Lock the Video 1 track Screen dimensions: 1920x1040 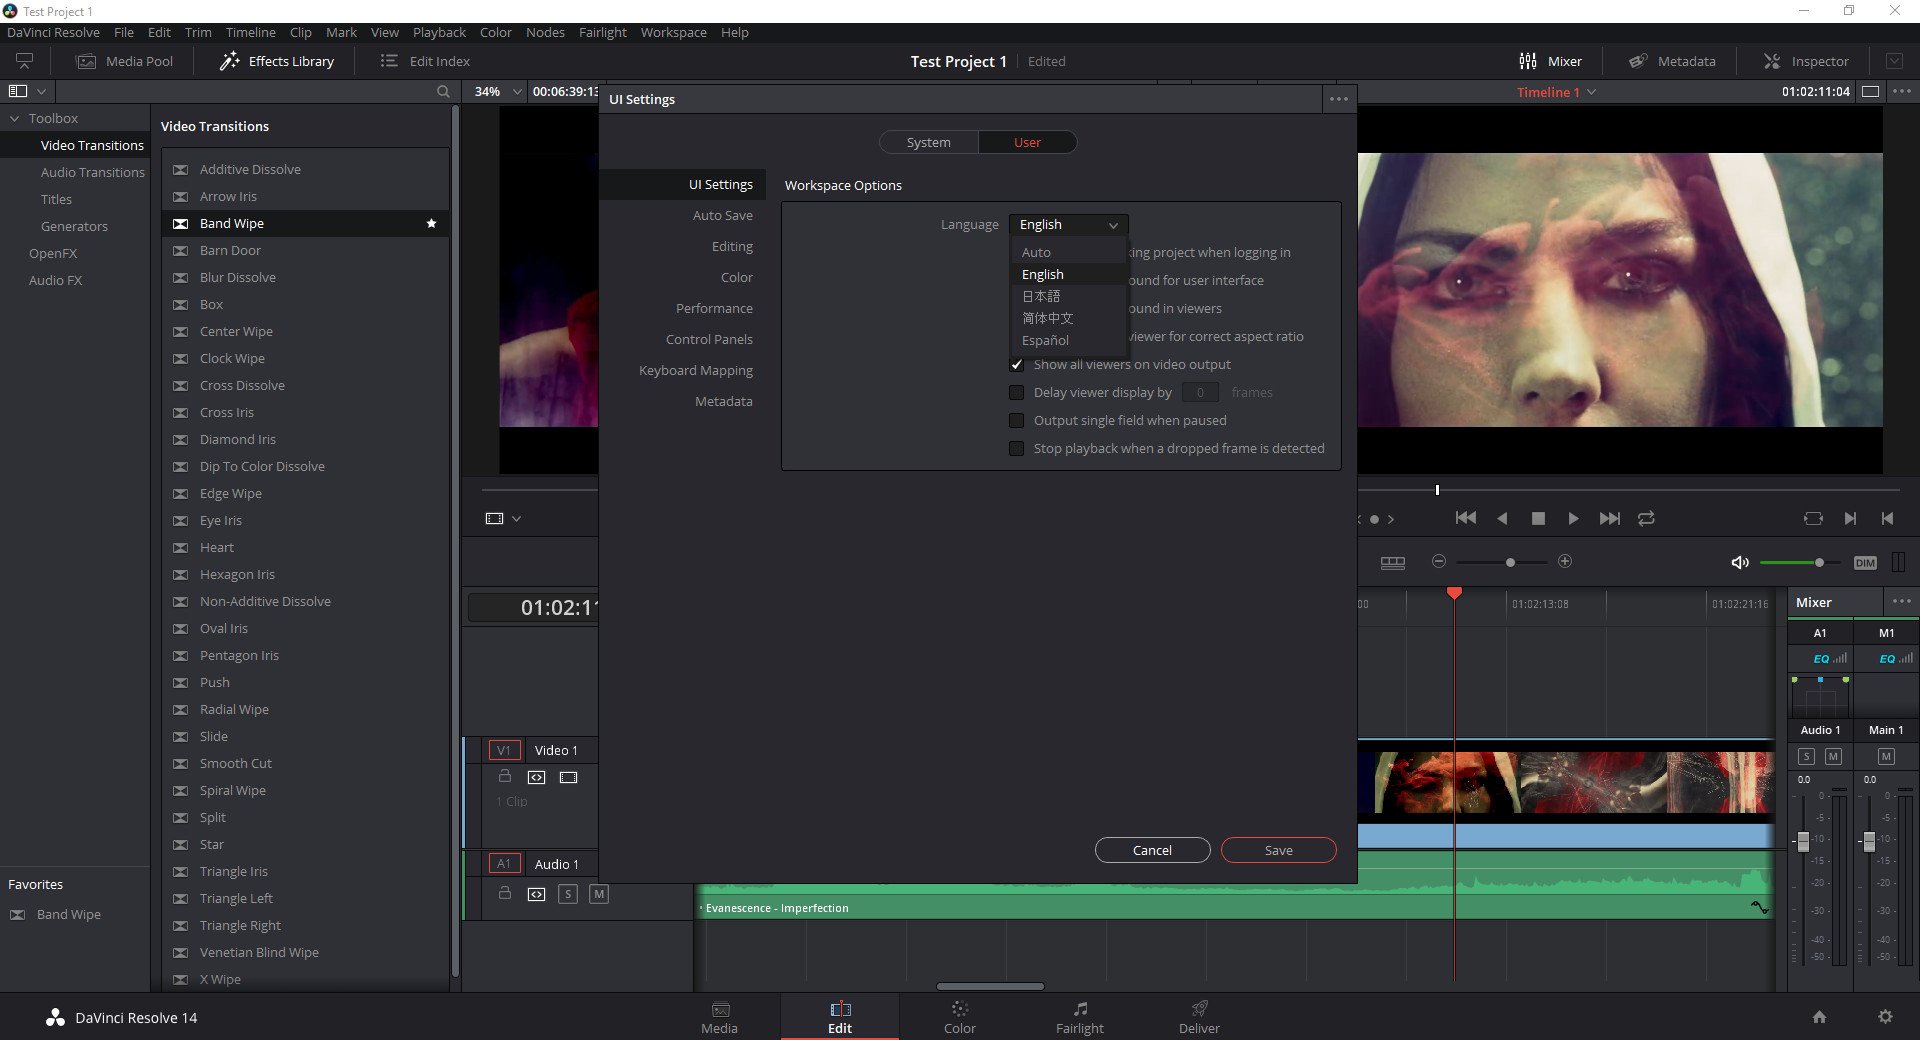[505, 777]
